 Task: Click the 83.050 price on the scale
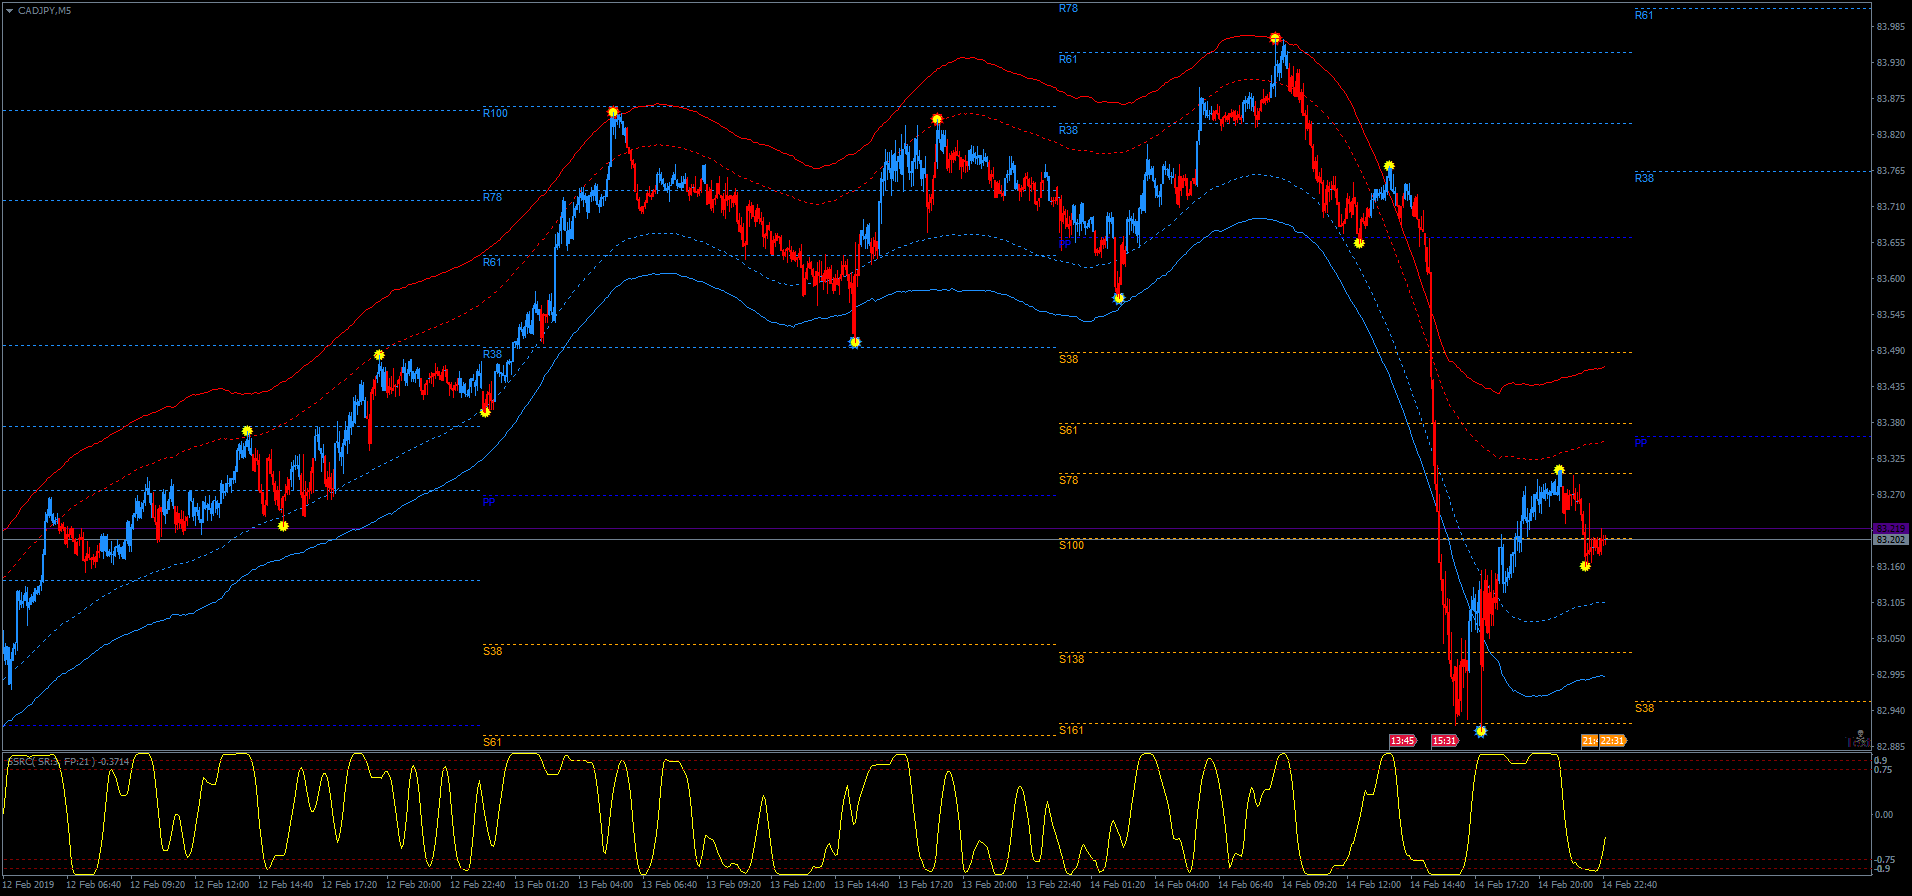click(x=1890, y=639)
